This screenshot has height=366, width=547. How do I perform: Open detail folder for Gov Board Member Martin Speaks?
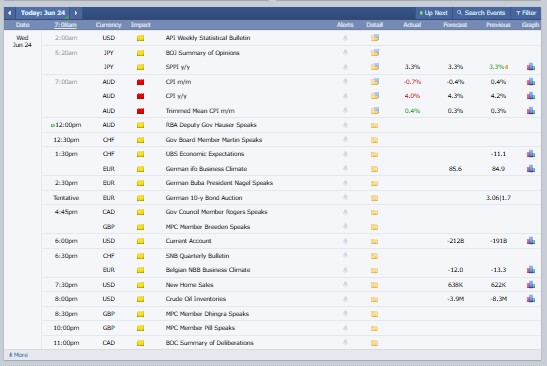(x=374, y=140)
